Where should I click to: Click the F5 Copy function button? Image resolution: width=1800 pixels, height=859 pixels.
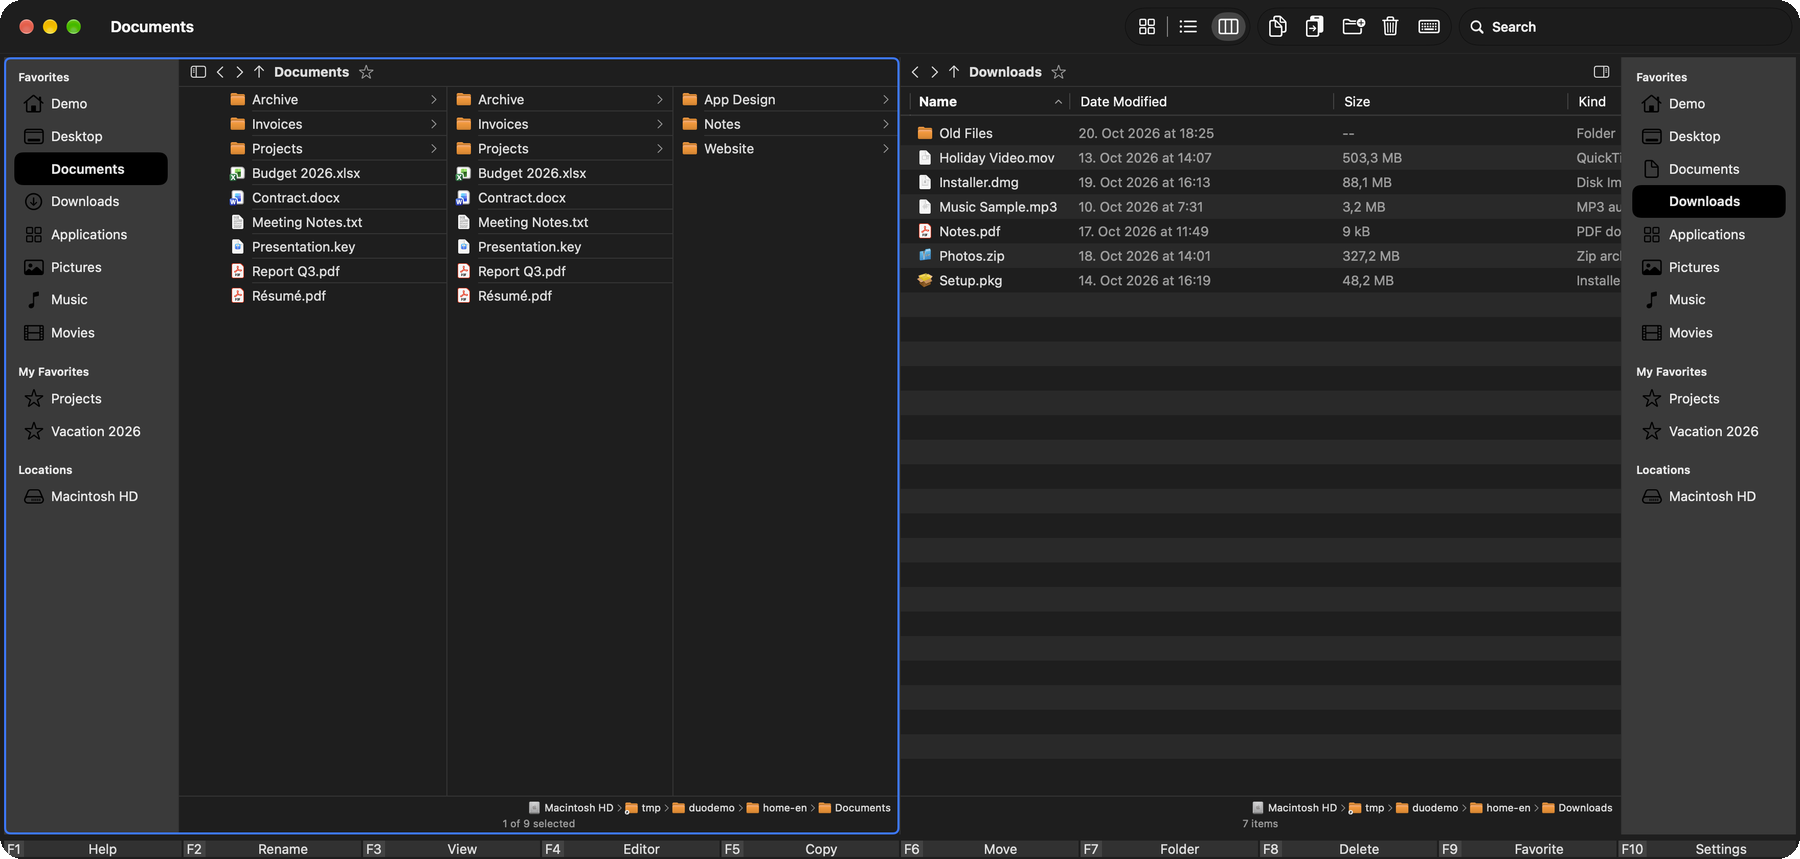(x=808, y=849)
